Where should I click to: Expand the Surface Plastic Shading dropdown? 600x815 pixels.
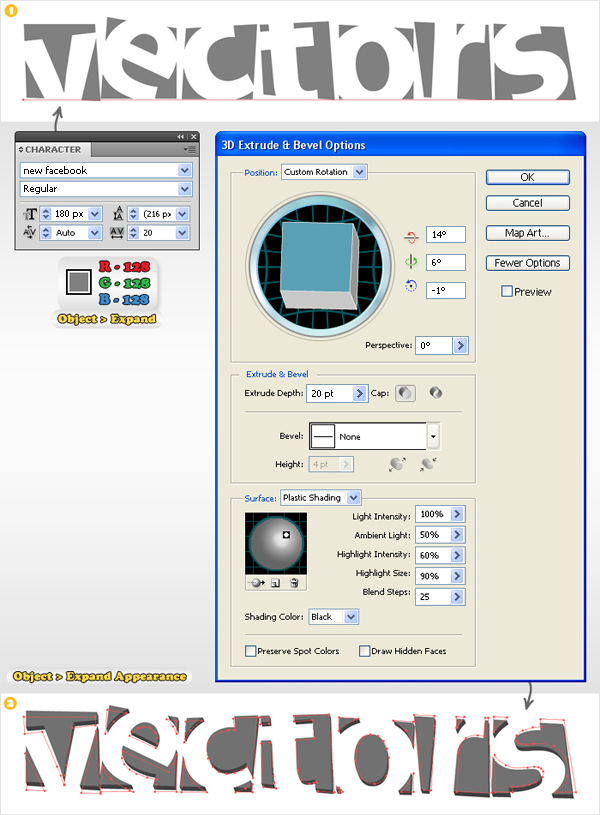[x=354, y=498]
